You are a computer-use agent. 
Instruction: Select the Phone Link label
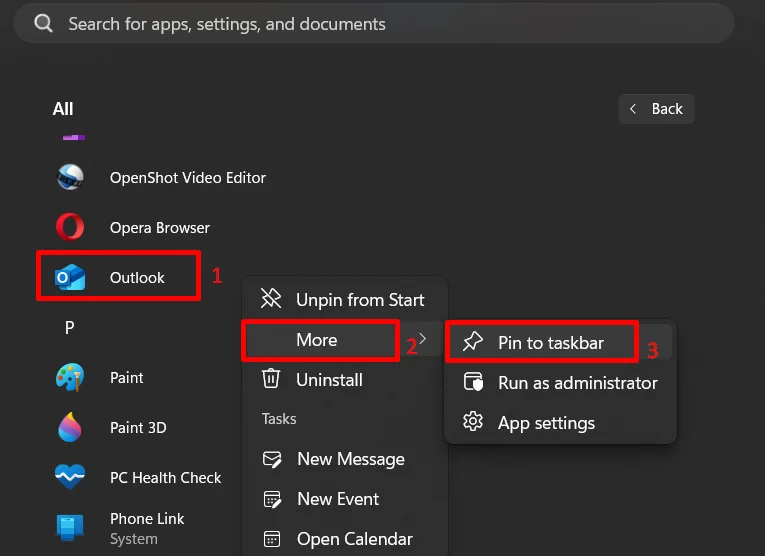(x=147, y=518)
